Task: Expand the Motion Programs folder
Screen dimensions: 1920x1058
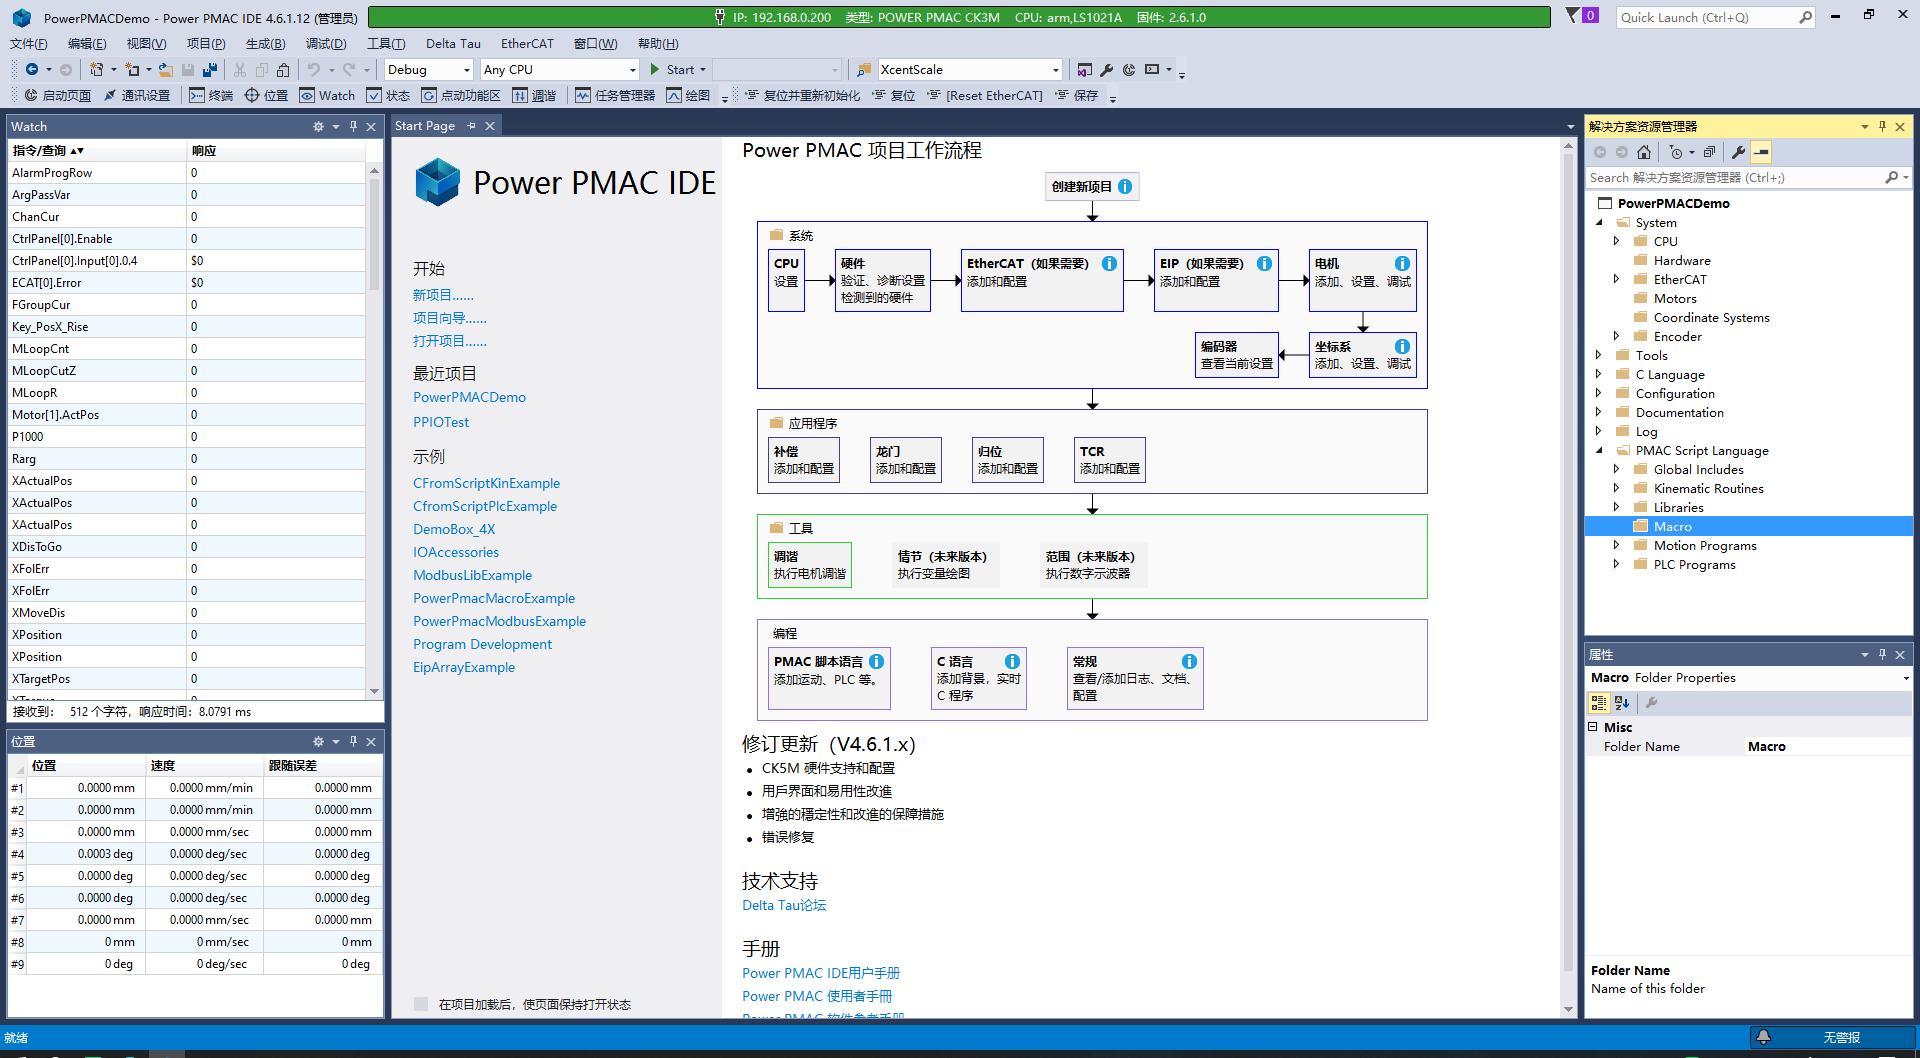Action: pyautogui.click(x=1616, y=545)
